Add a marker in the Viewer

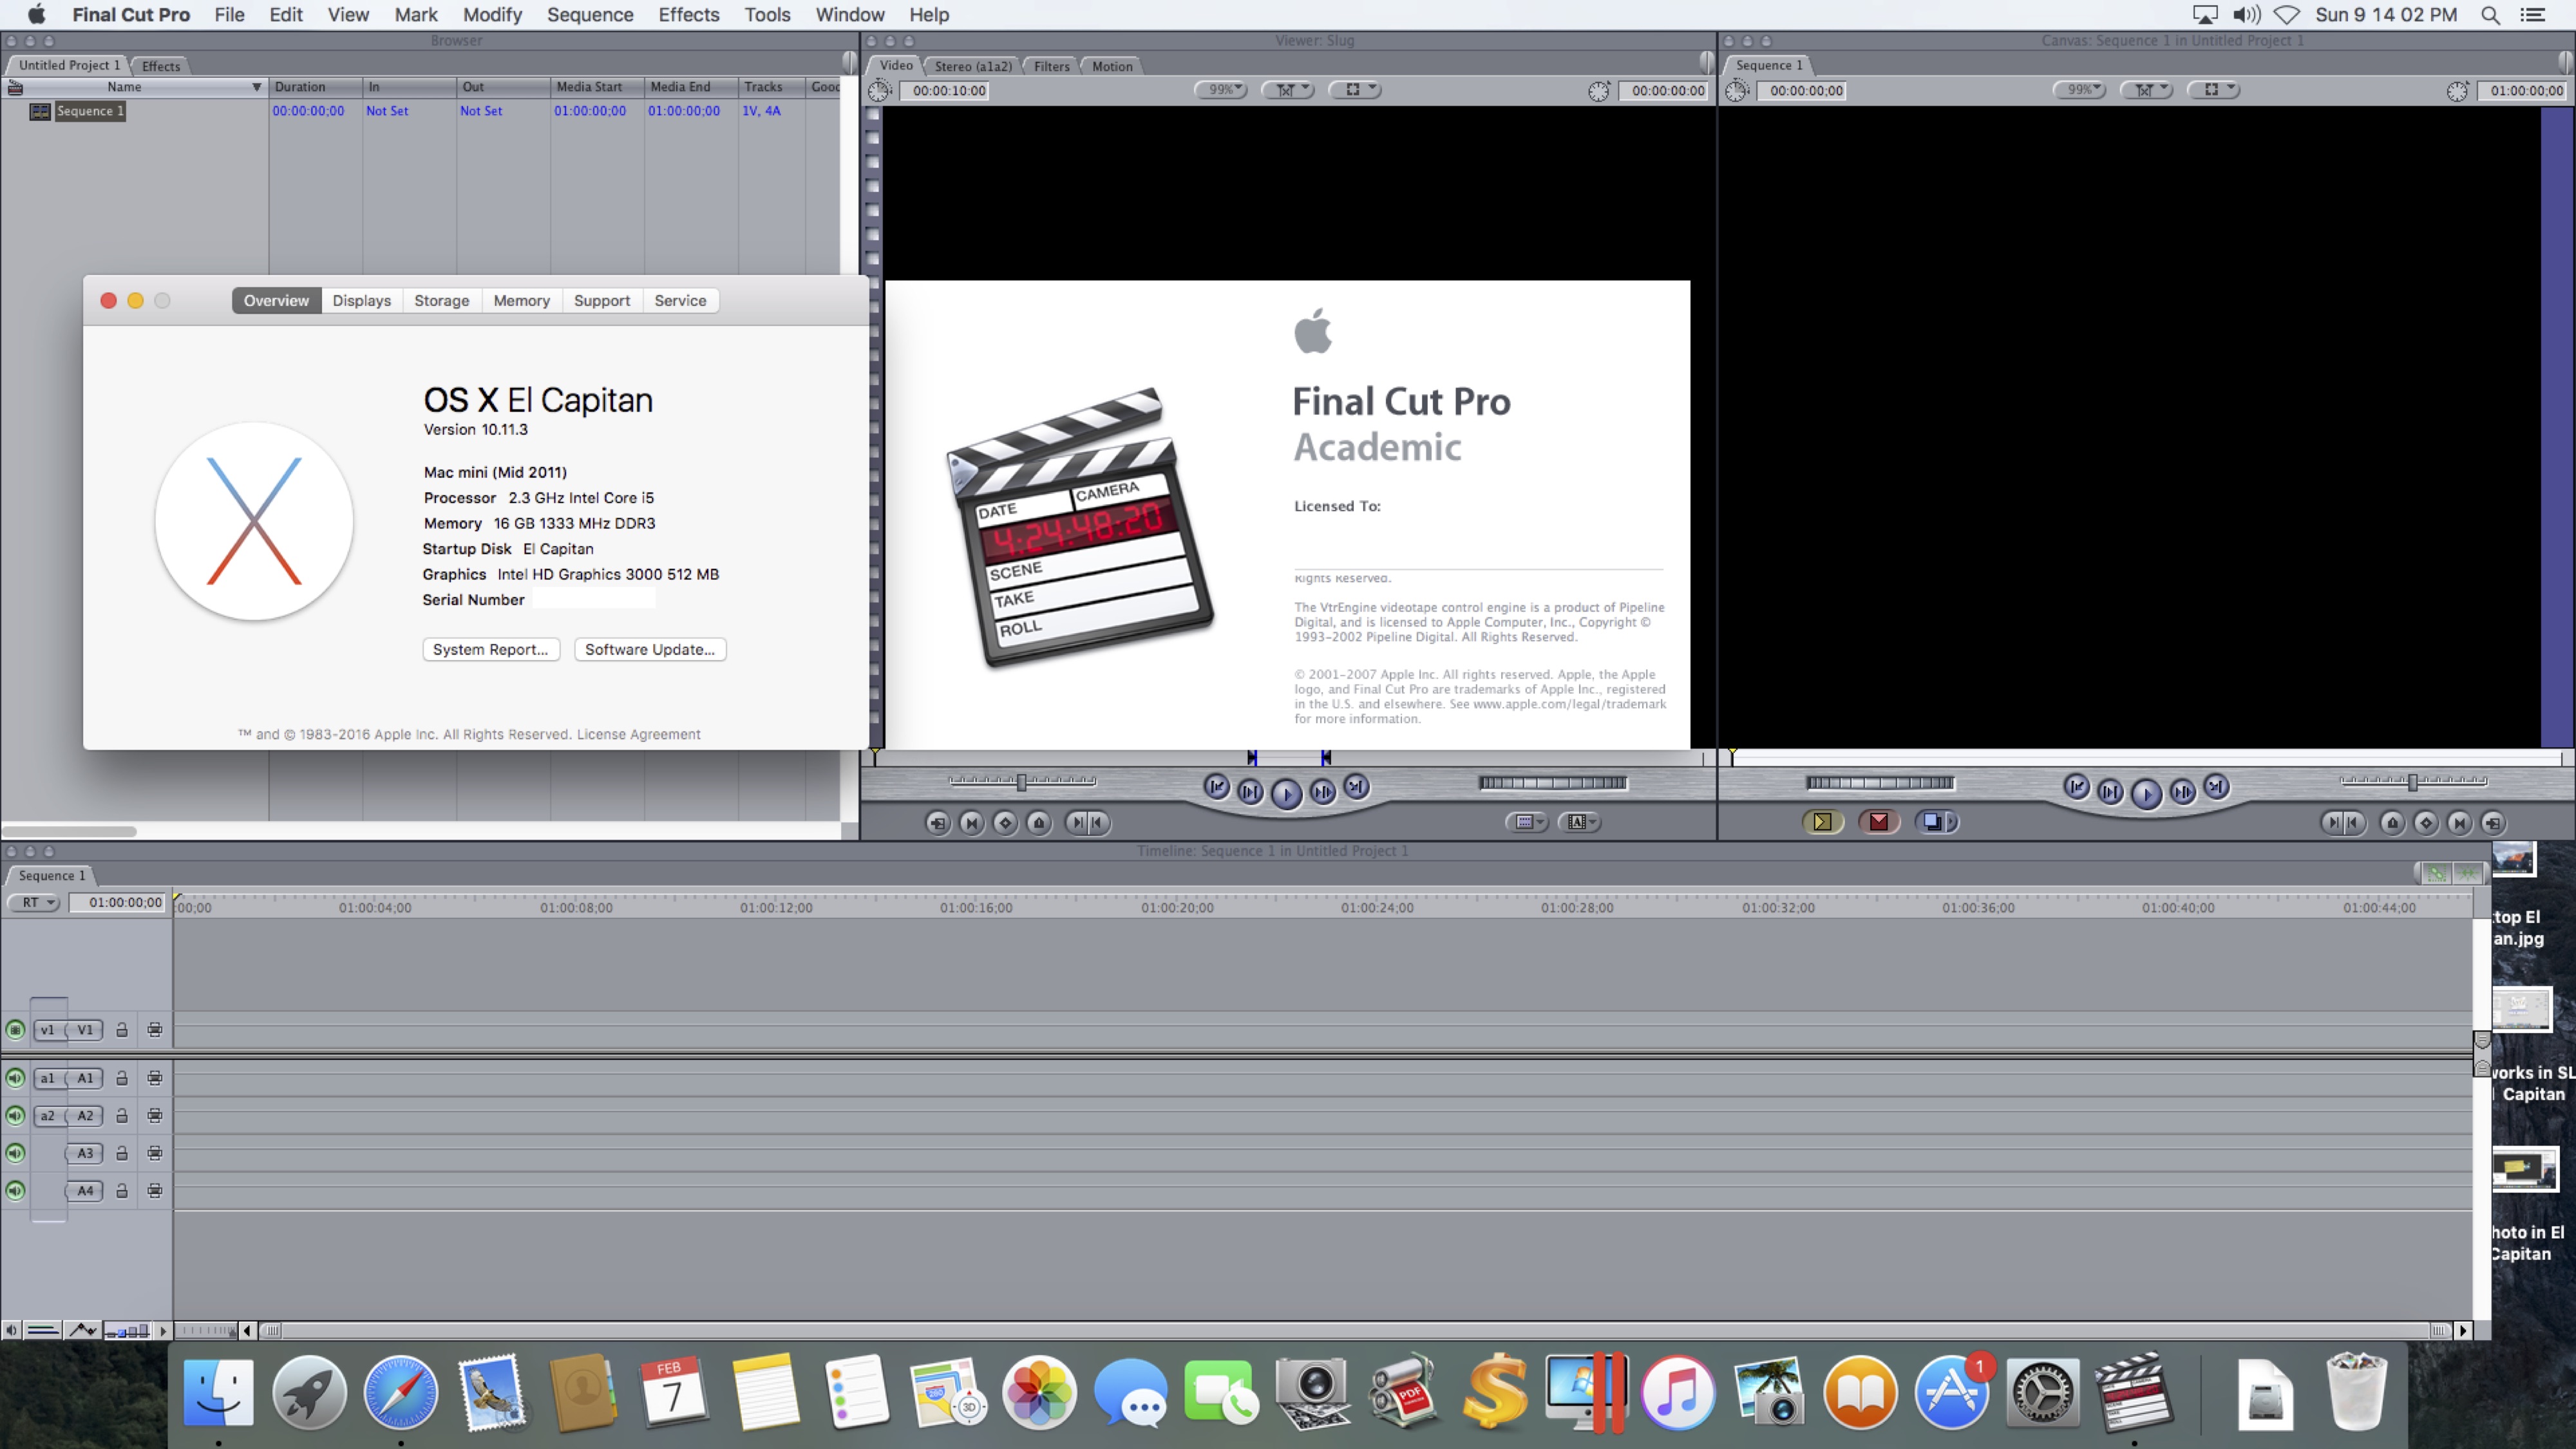point(1039,822)
